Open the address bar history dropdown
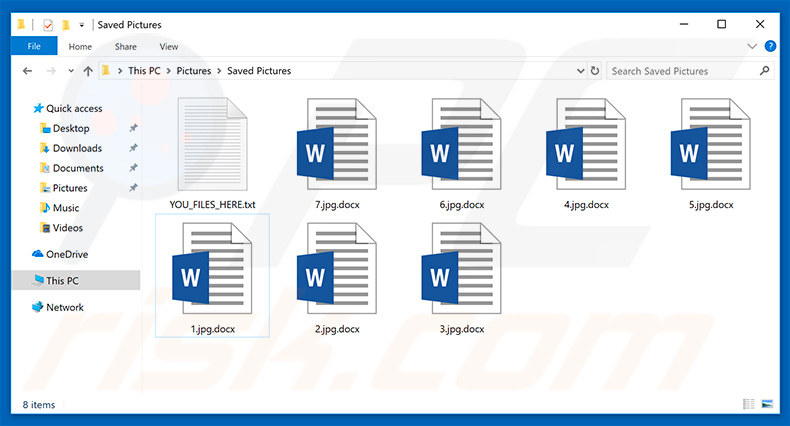The height and width of the screenshot is (426, 790). click(x=579, y=71)
